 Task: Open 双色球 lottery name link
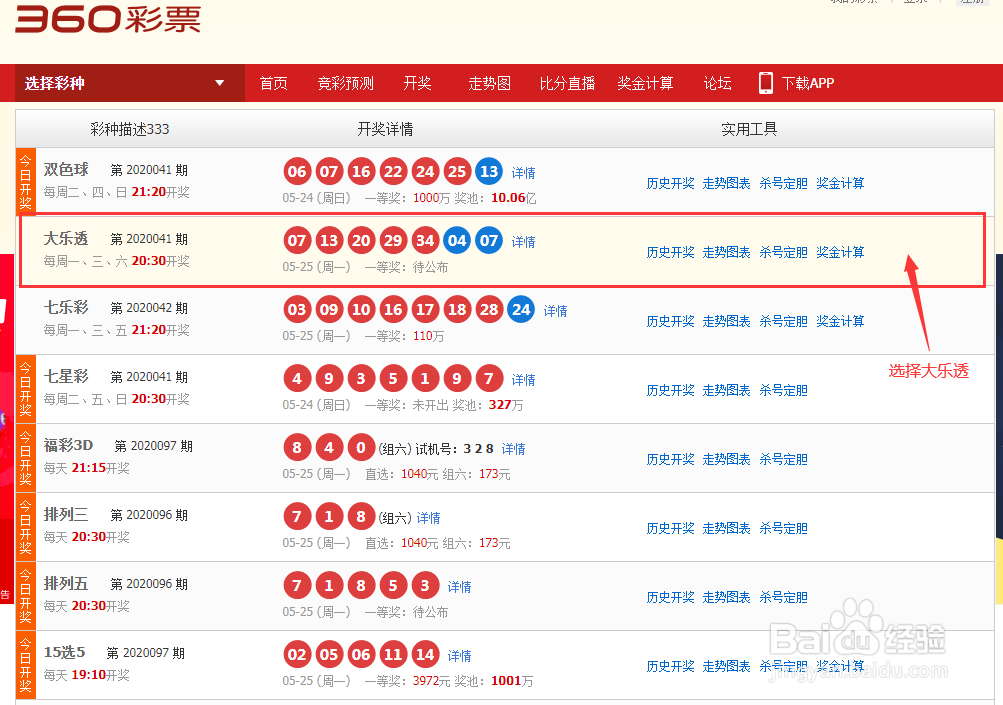(x=66, y=170)
